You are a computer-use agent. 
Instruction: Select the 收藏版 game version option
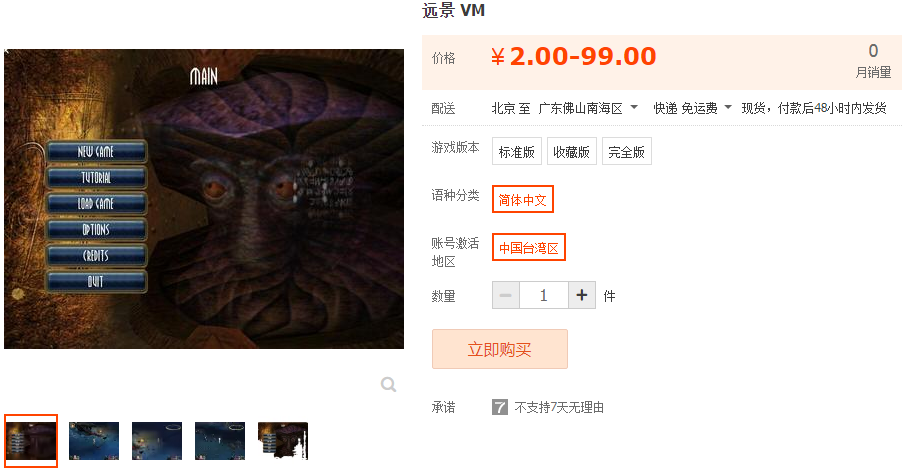pos(572,151)
